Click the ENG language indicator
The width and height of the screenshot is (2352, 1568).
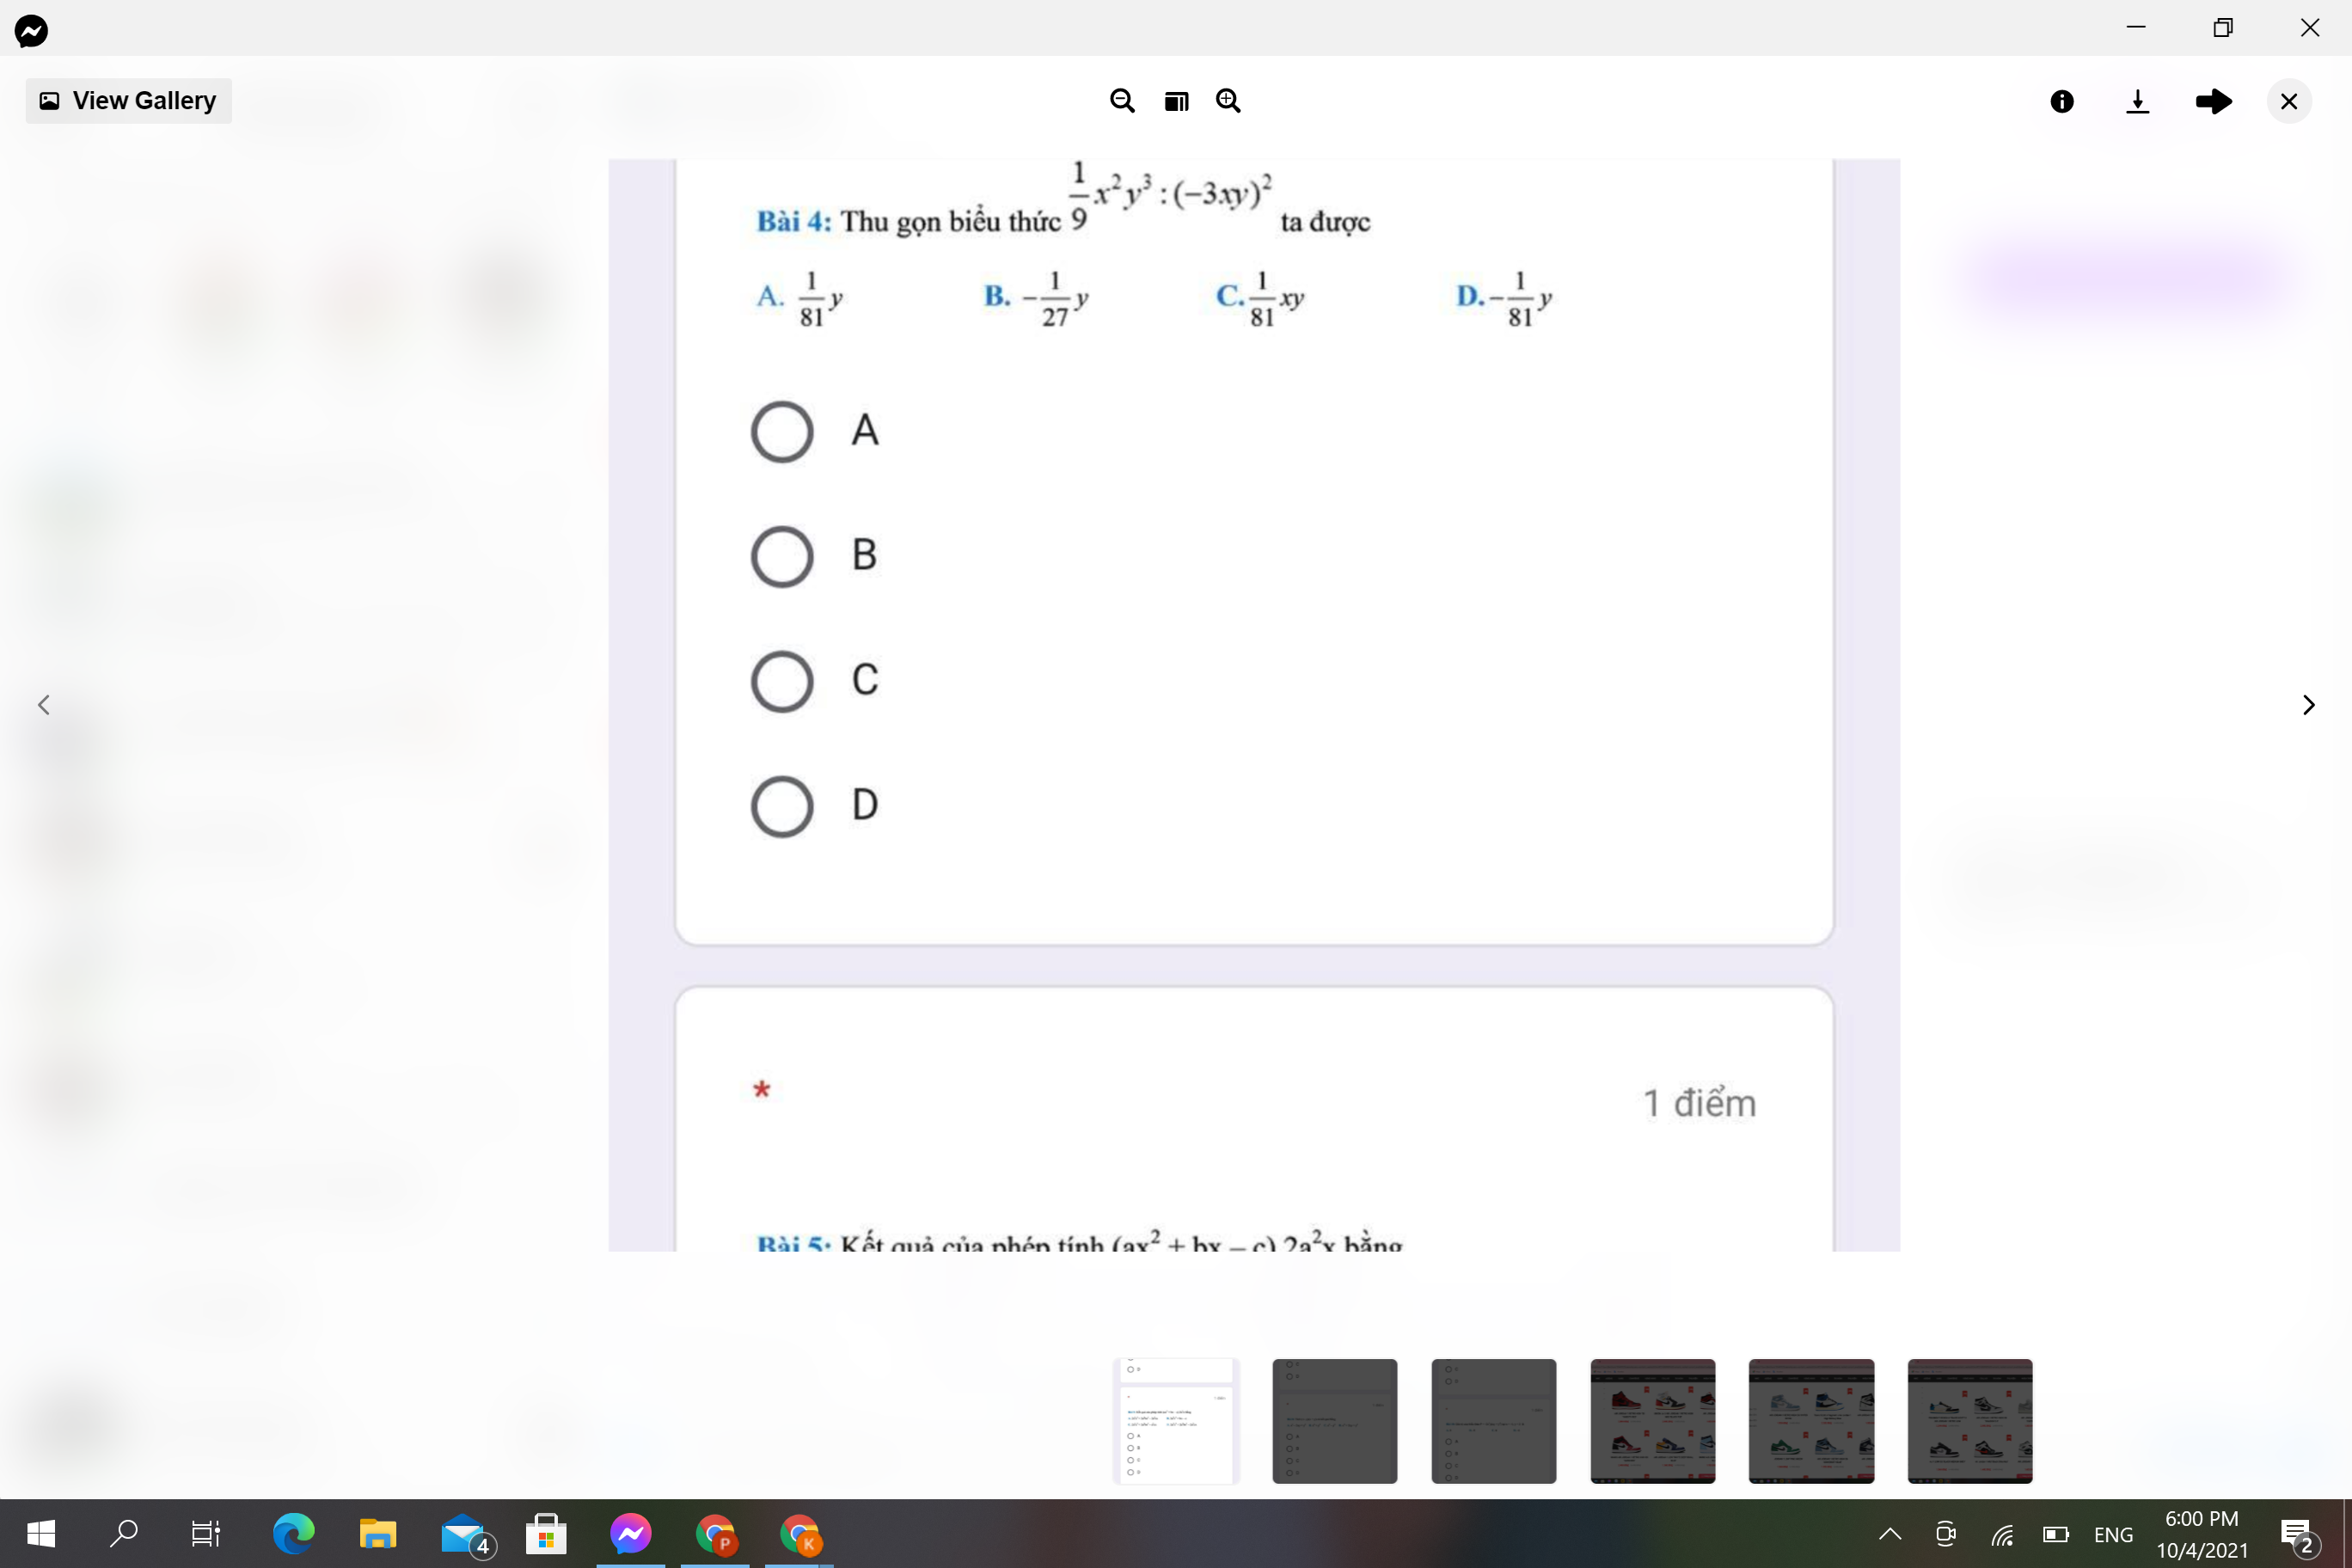[2112, 1534]
